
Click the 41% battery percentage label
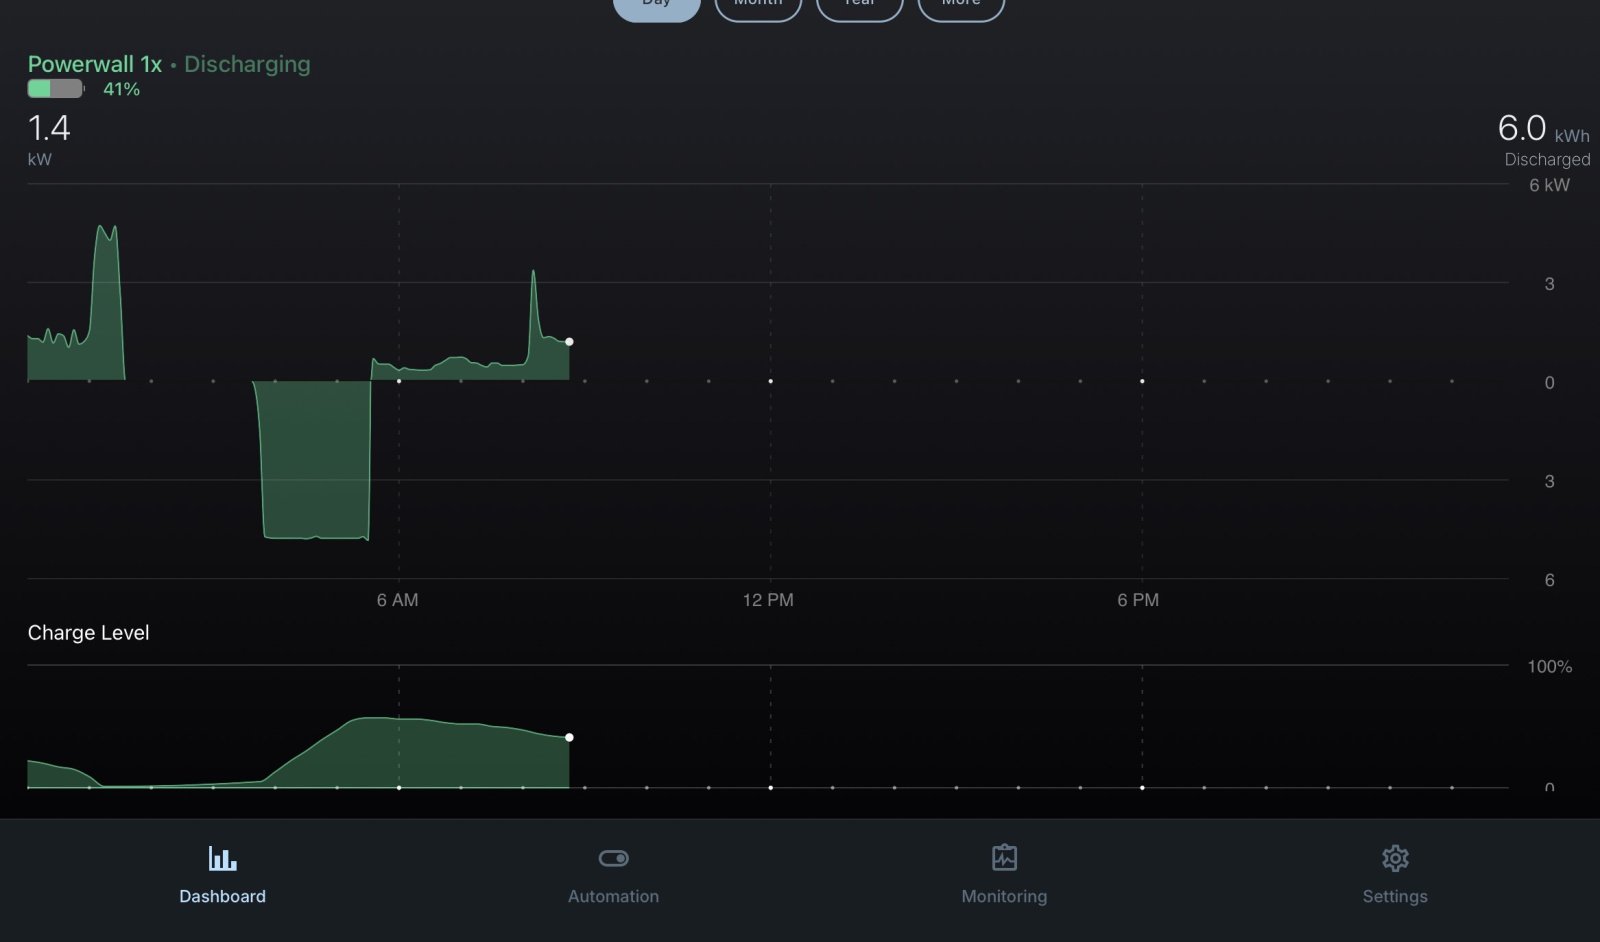(121, 89)
